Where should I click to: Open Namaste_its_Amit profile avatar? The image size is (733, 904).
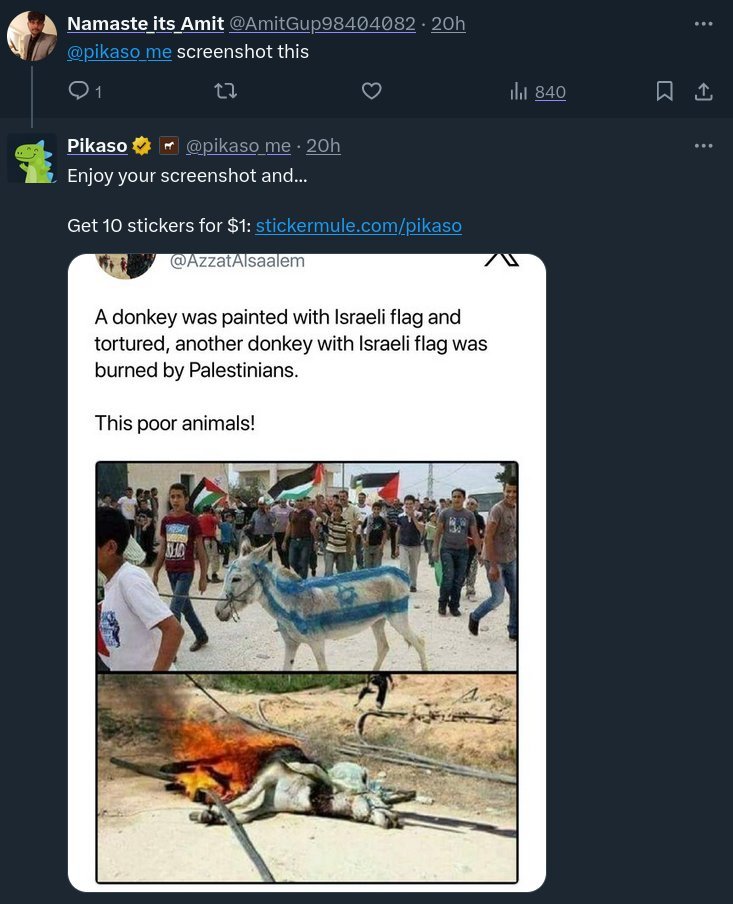(32, 37)
